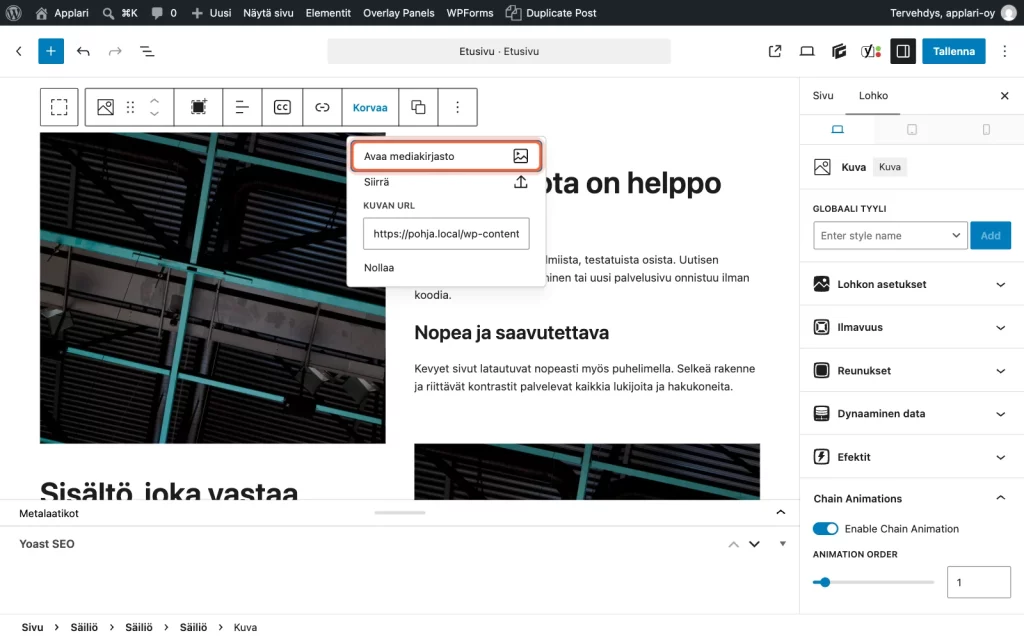
Task: Click Duplicate Post in admin bar
Action: (x=551, y=12)
